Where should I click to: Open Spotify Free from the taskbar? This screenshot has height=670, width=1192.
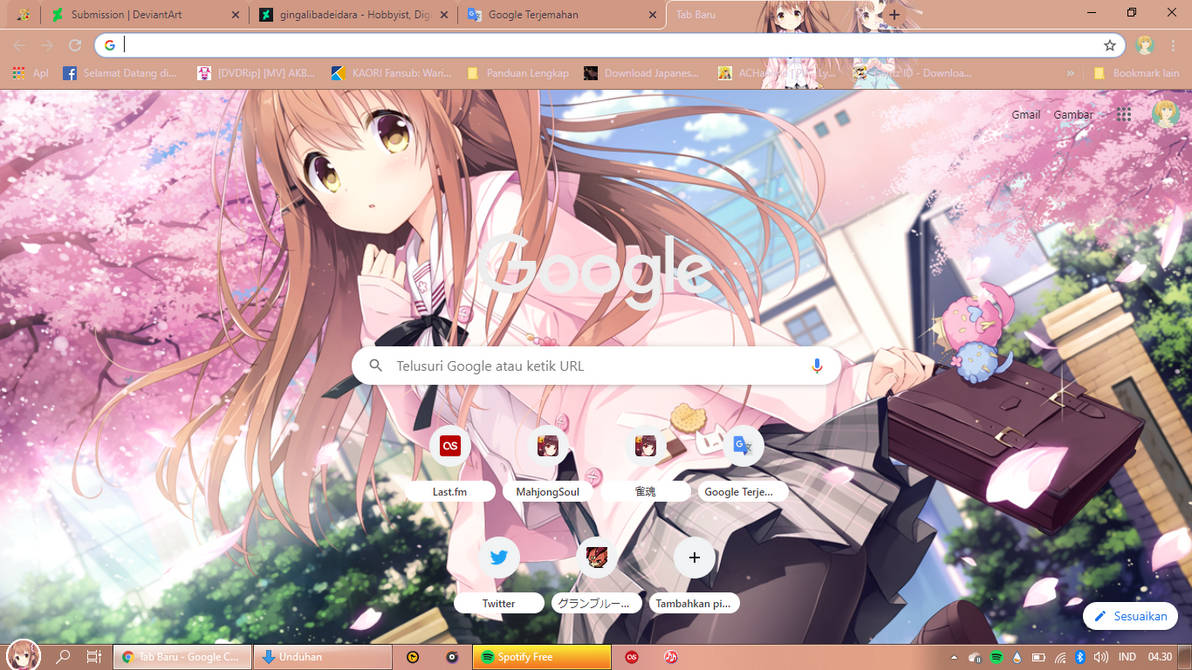540,657
